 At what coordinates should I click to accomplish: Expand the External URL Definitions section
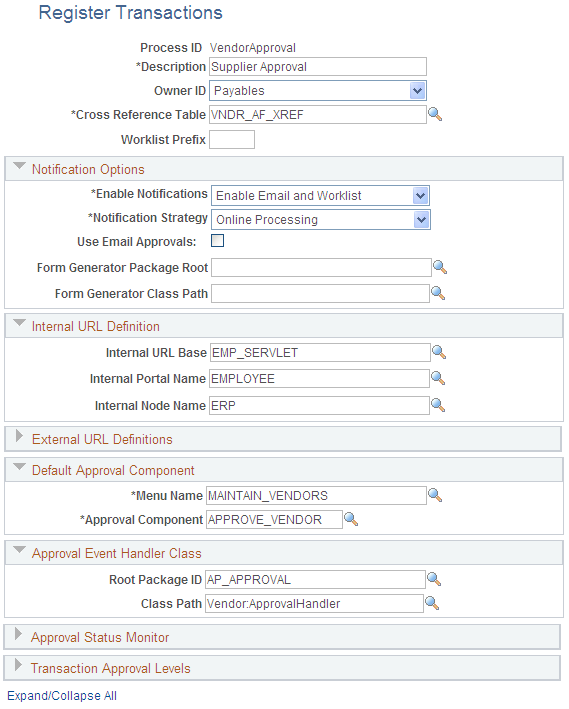coord(19,436)
